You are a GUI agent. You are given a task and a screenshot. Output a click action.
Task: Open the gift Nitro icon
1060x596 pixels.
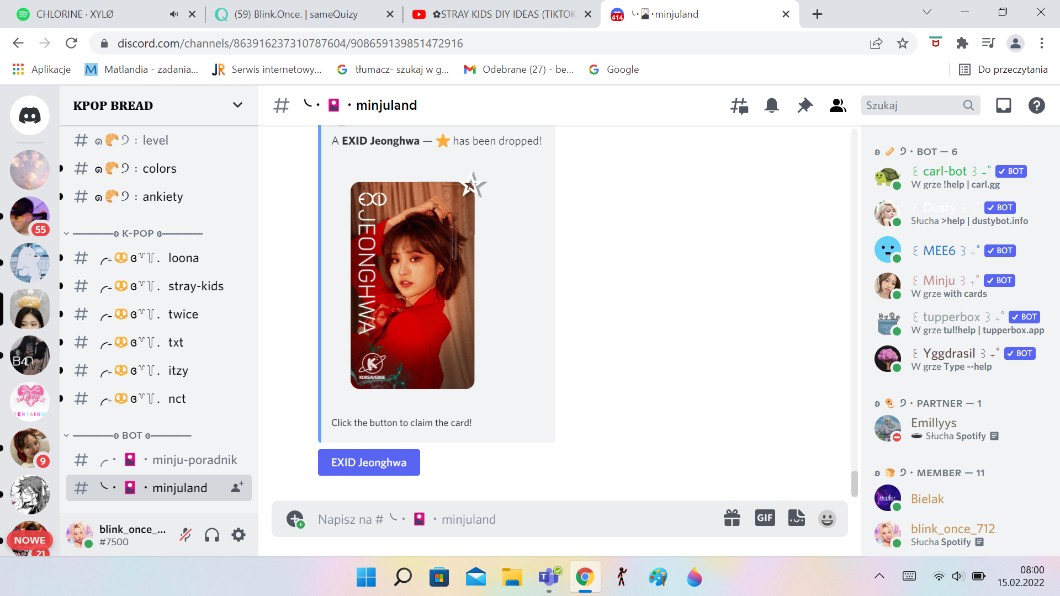click(x=732, y=518)
